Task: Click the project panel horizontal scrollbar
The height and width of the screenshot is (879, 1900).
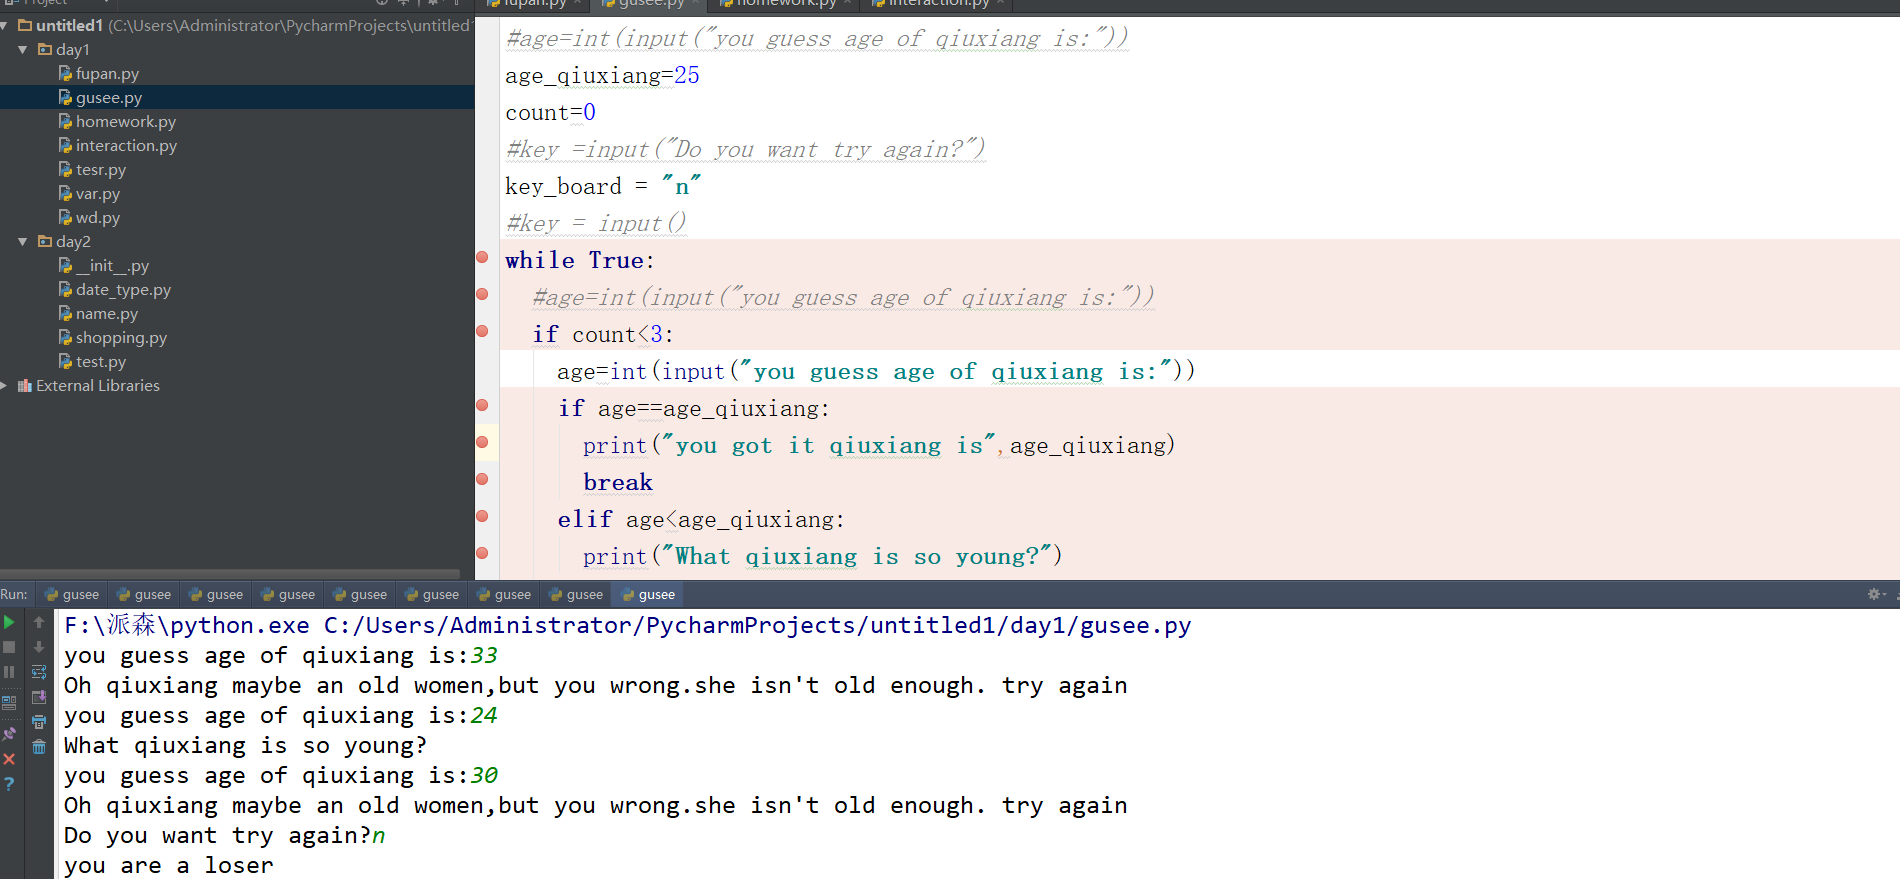Action: [230, 574]
